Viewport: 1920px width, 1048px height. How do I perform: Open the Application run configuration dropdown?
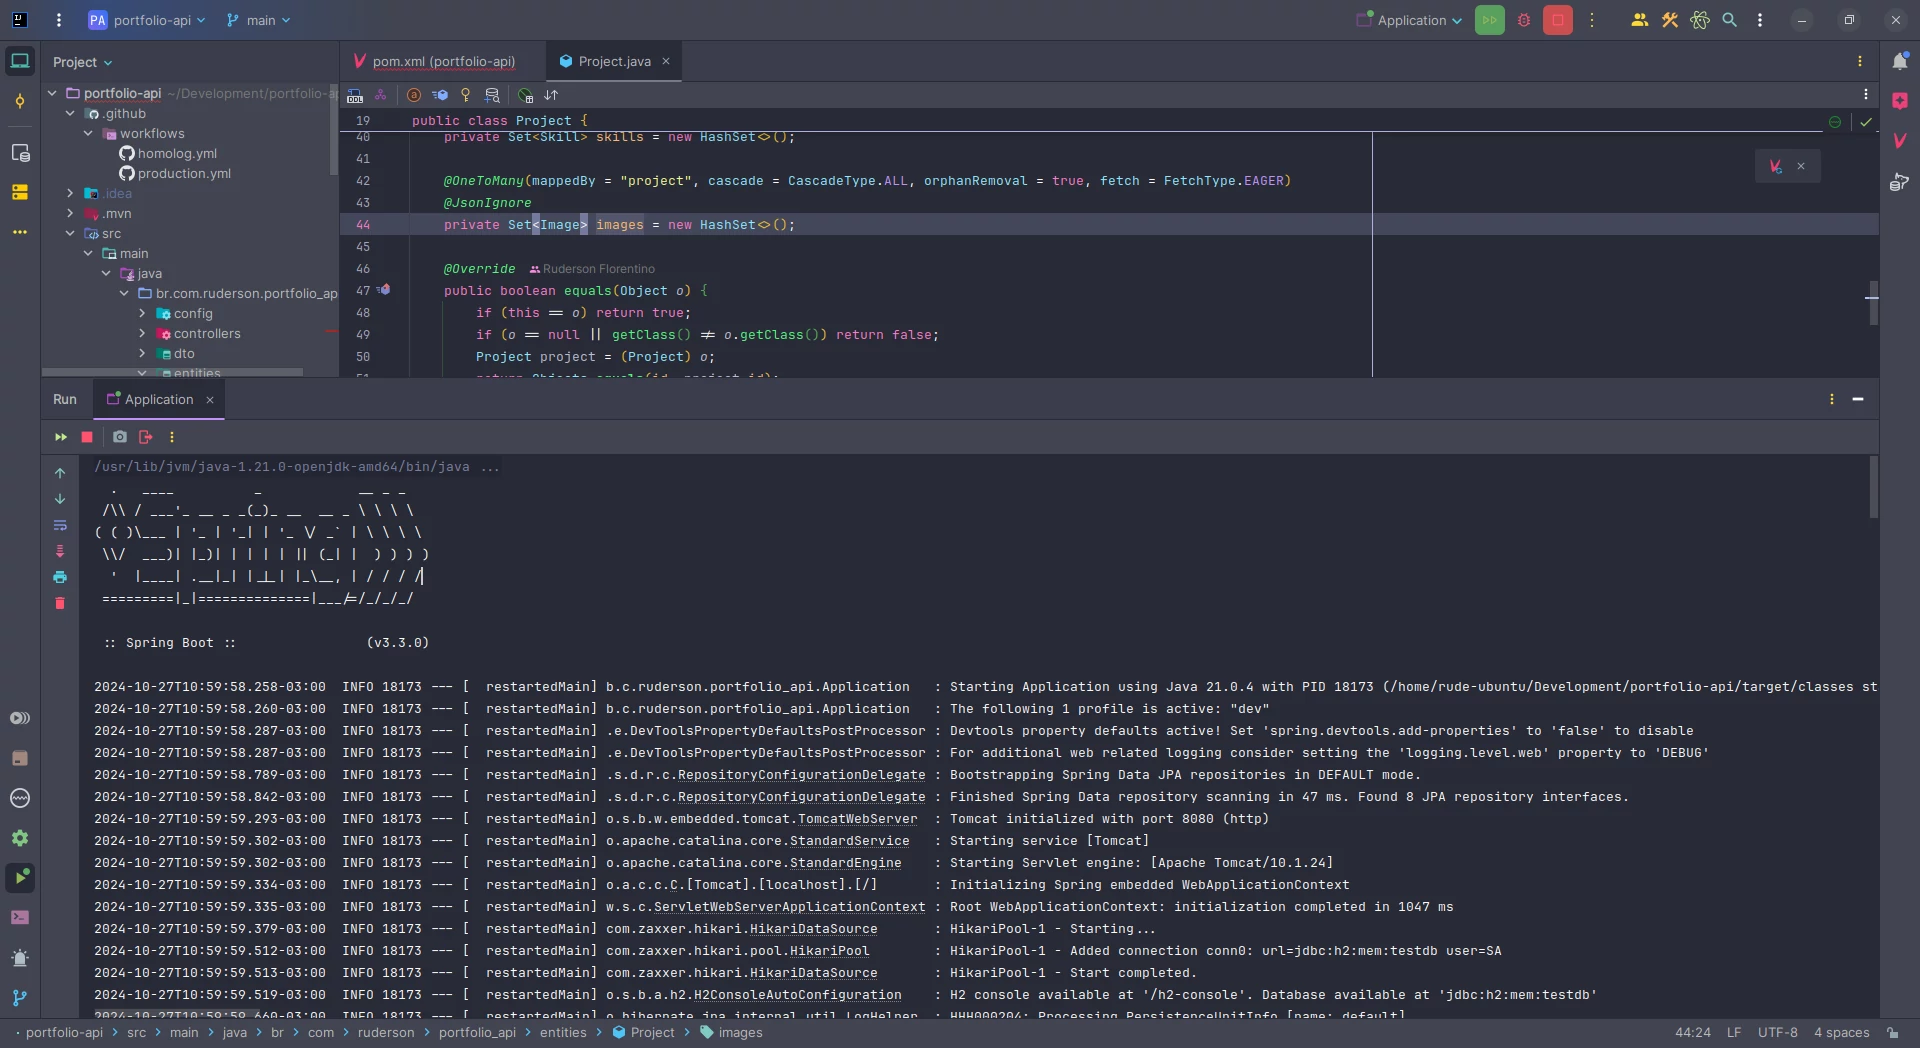[1408, 20]
